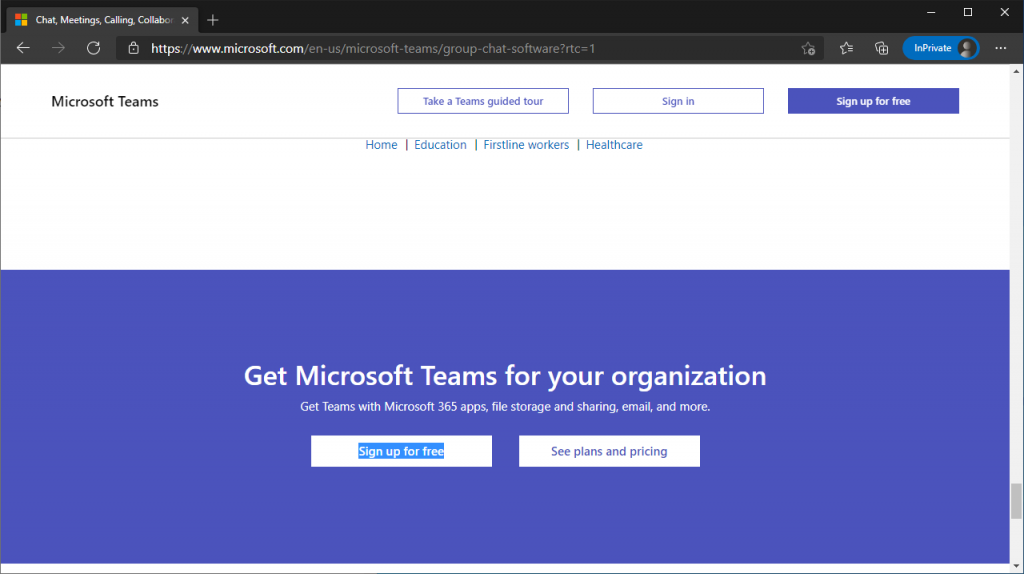The width and height of the screenshot is (1024, 574).
Task: Click the scrollbar down arrow
Action: [x=1016, y=566]
